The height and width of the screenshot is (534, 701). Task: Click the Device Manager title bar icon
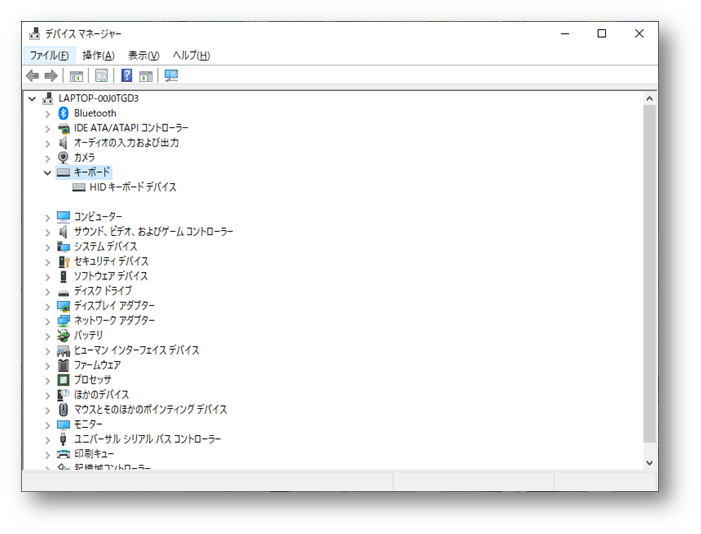[x=34, y=34]
